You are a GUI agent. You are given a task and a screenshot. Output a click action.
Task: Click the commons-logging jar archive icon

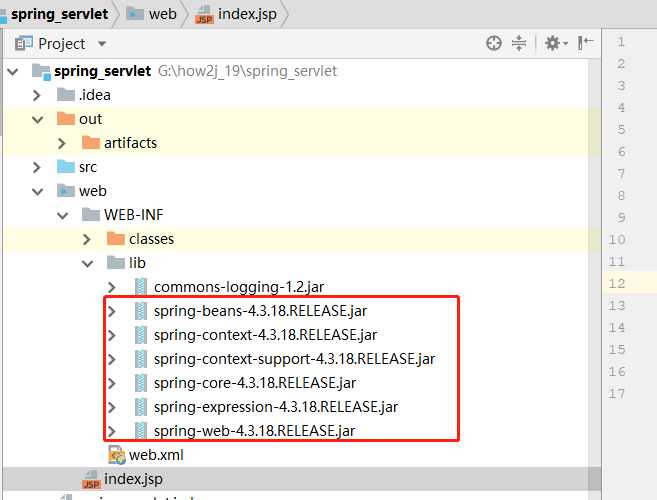pos(141,287)
